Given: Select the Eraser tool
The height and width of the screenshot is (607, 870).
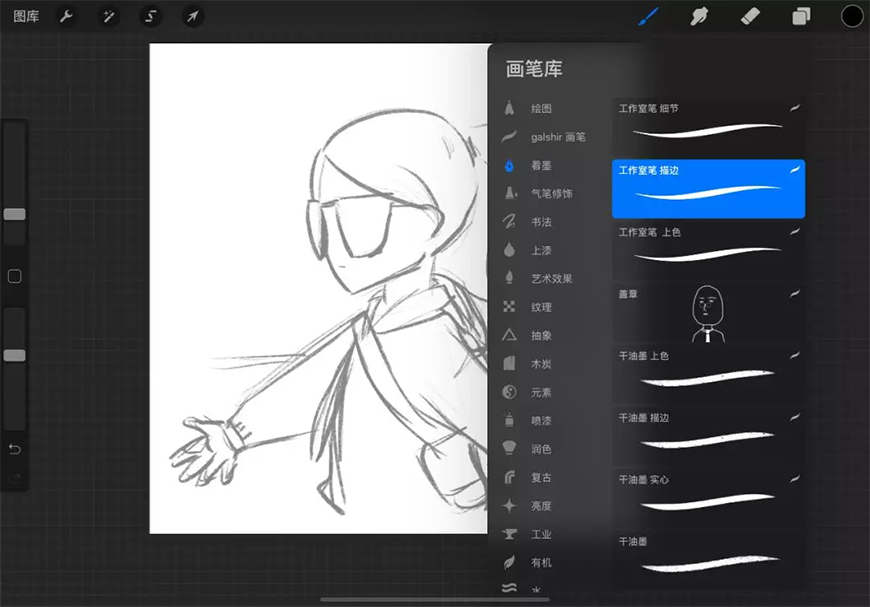Looking at the screenshot, I should (750, 16).
